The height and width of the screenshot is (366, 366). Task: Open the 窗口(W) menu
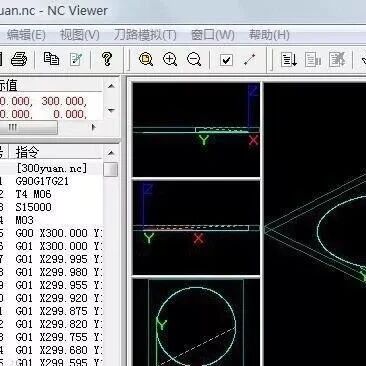(x=213, y=35)
